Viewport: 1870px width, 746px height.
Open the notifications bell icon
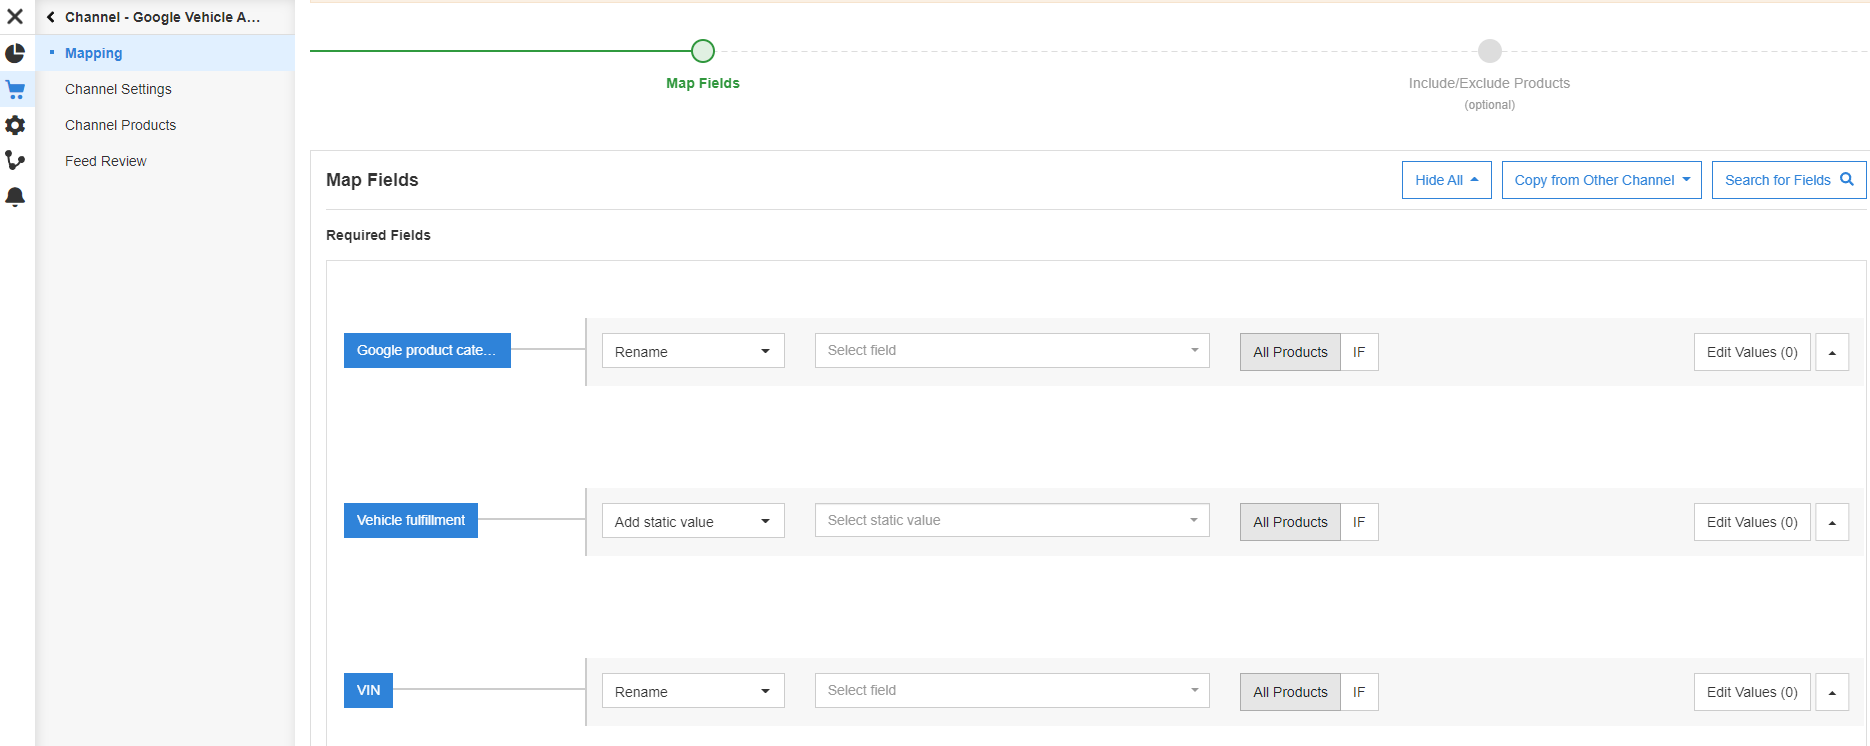click(15, 197)
